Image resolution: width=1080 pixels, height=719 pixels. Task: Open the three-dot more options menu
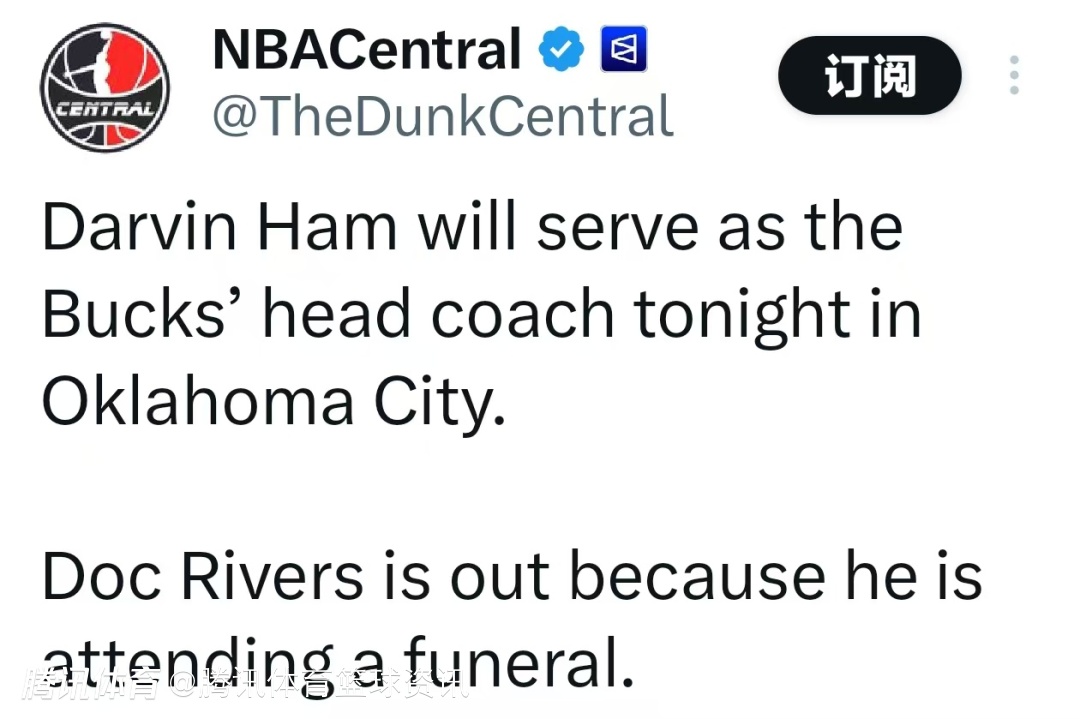coord(1013,75)
